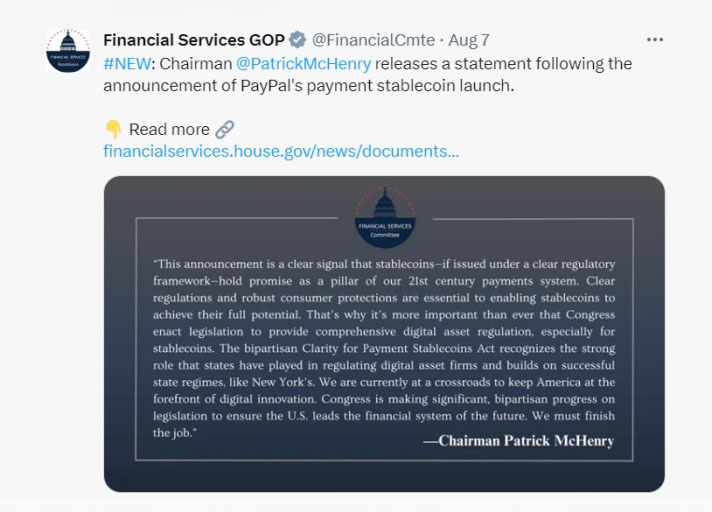This screenshot has height=512, width=712.
Task: Click the Financial Services GOP profile avatar
Action: (x=68, y=51)
